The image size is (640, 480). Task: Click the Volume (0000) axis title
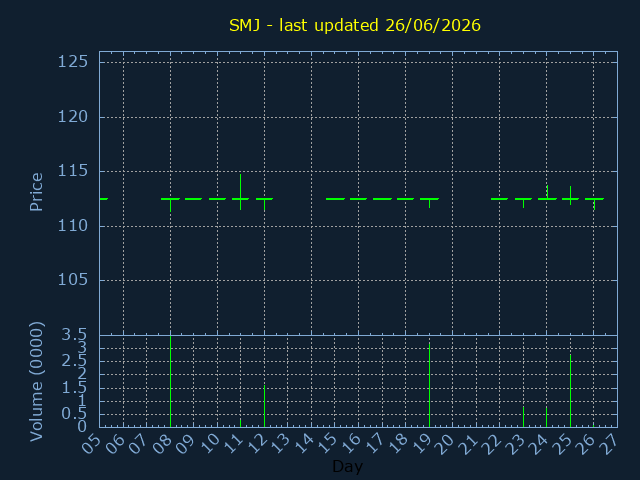point(36,382)
